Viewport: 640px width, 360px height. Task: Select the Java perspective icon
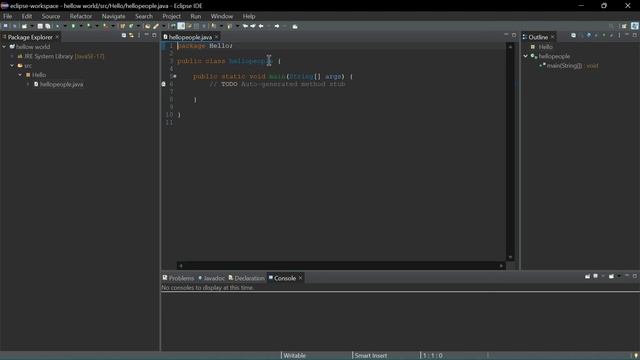tap(635, 26)
